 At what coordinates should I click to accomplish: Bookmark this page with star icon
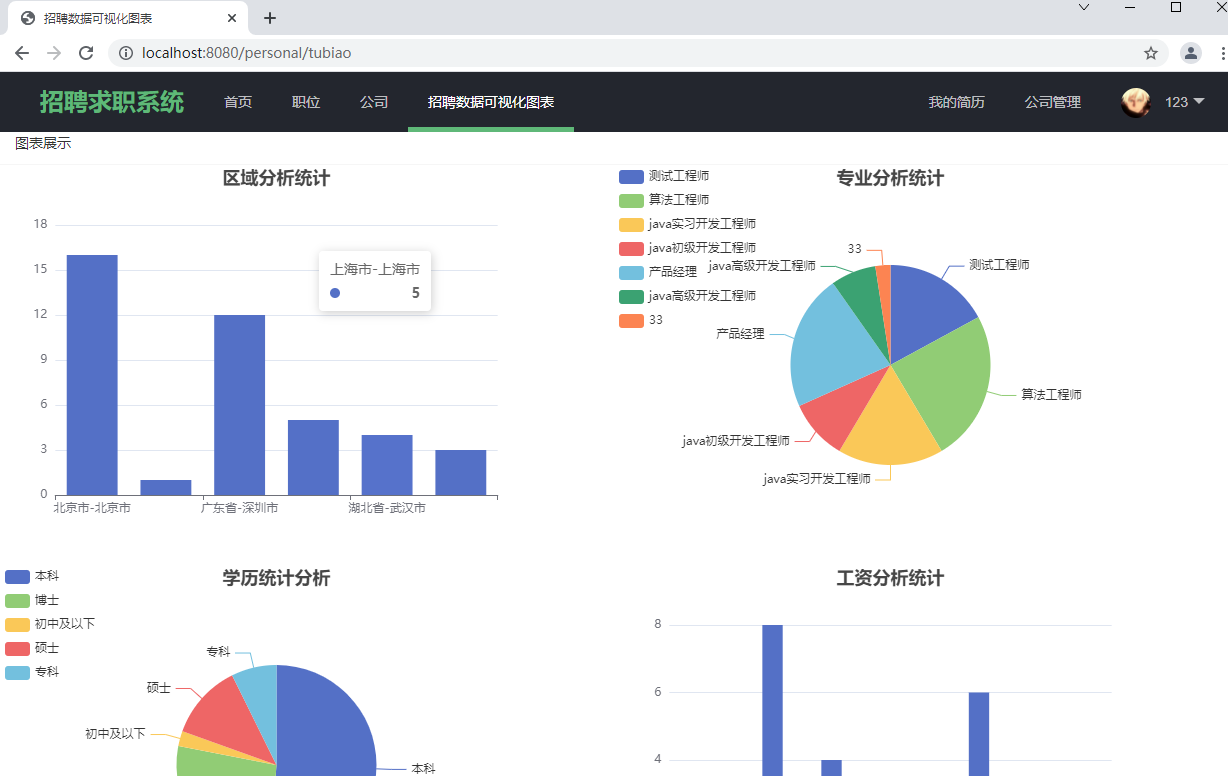pyautogui.click(x=1151, y=53)
